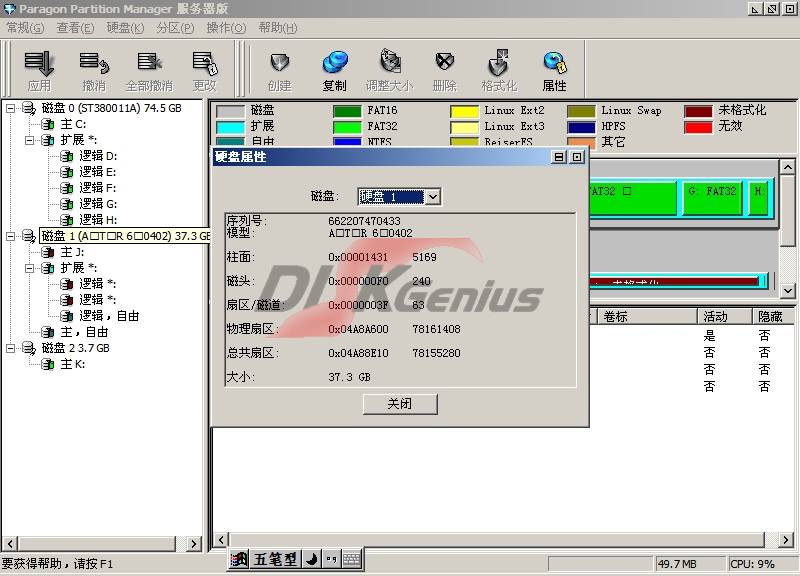Open the 帮助(H) menu

pos(278,28)
